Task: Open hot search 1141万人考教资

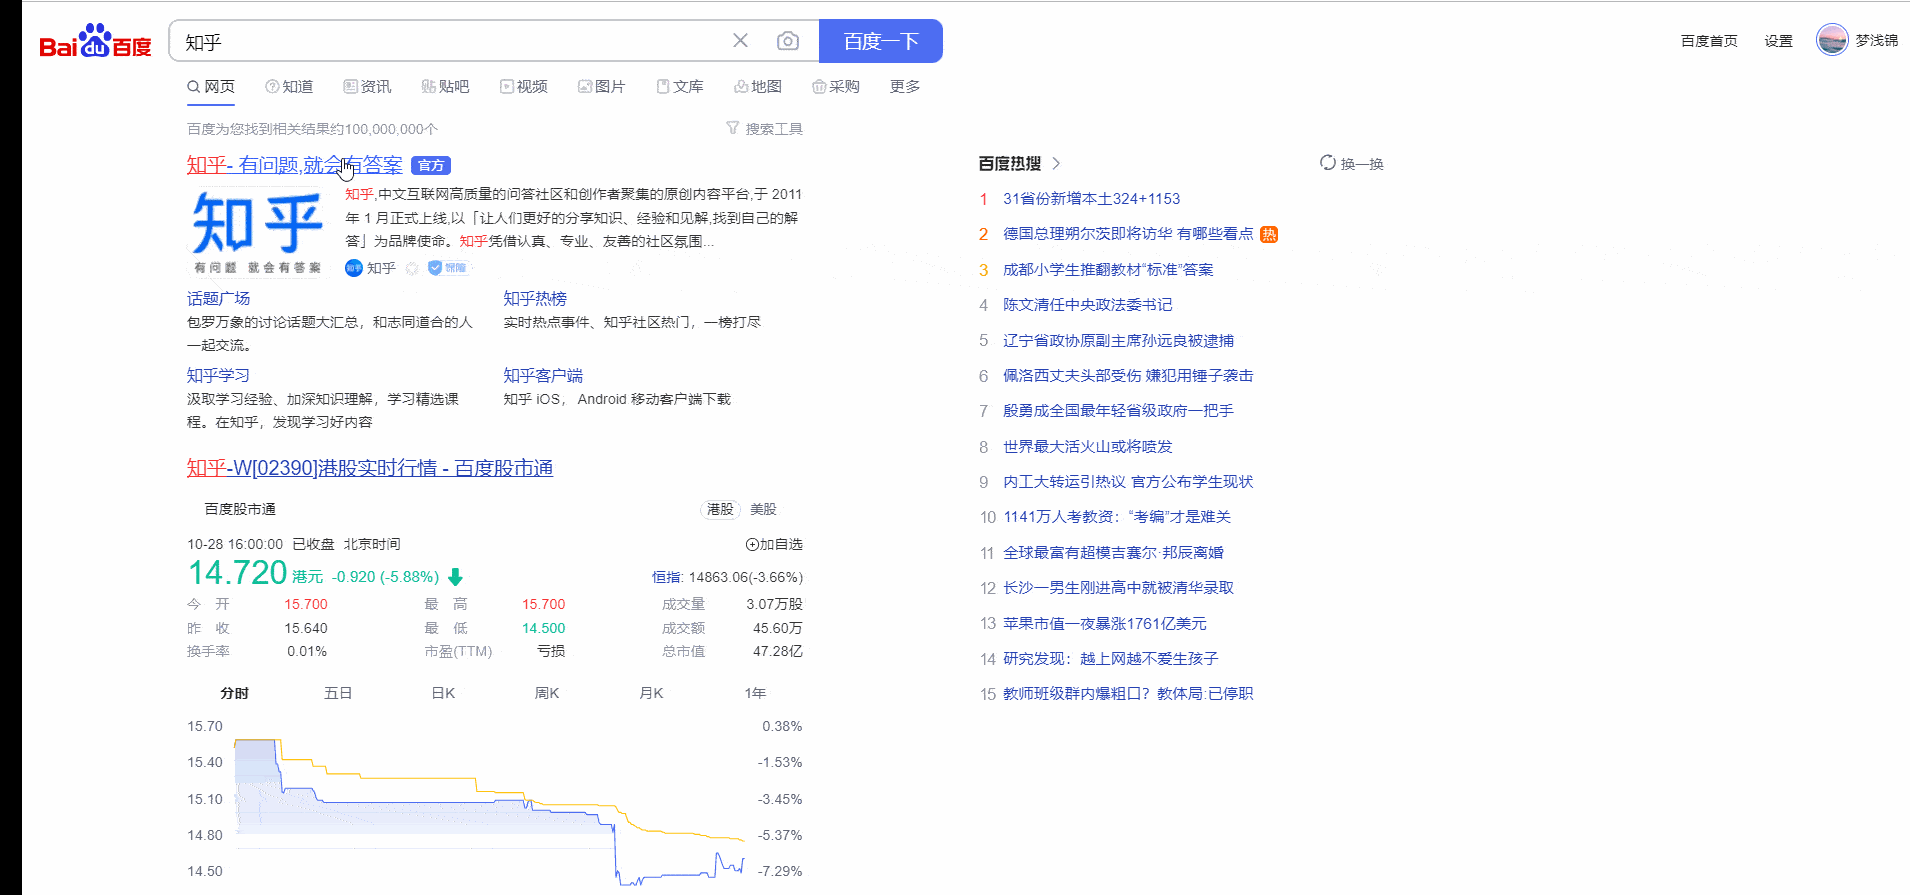Action: [1117, 517]
